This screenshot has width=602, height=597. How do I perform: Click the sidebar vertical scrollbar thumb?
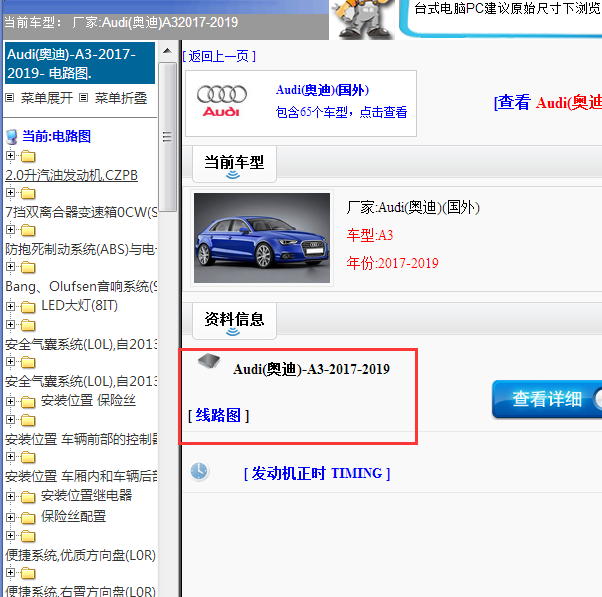(x=167, y=137)
